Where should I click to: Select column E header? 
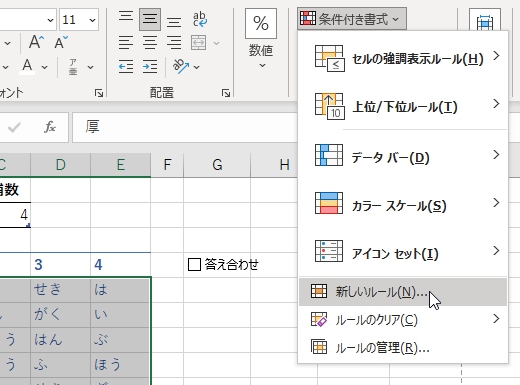[121, 165]
